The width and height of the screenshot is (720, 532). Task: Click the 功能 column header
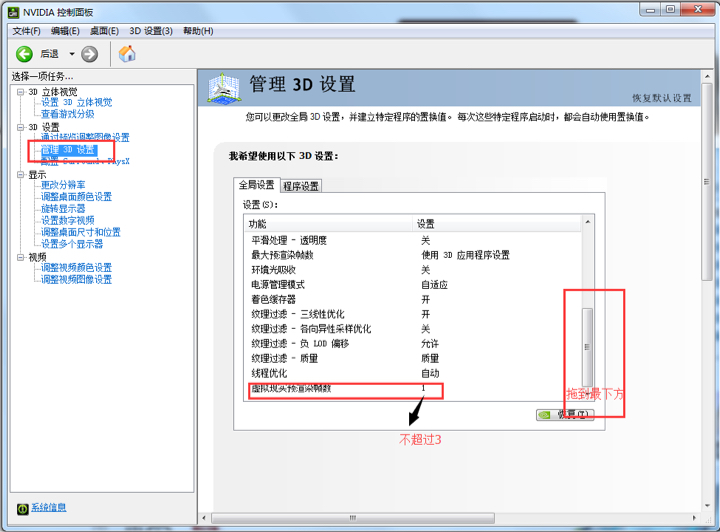(329, 224)
